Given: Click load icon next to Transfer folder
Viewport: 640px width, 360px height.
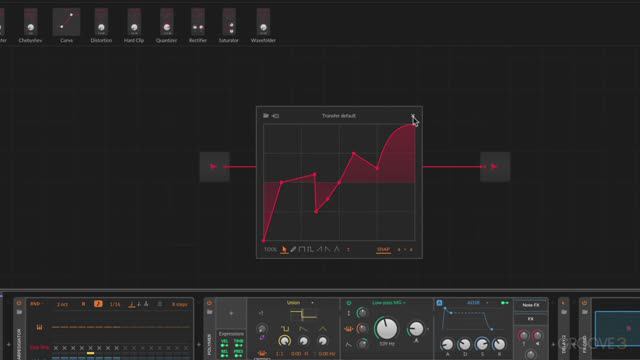Looking at the screenshot, I should coord(276,116).
